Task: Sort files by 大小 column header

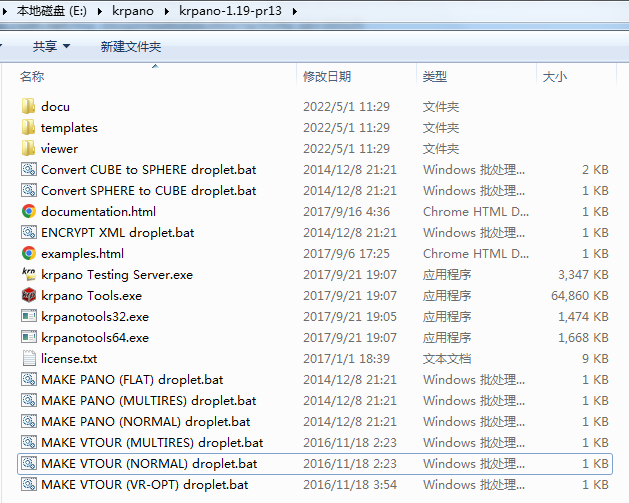Action: click(x=554, y=77)
